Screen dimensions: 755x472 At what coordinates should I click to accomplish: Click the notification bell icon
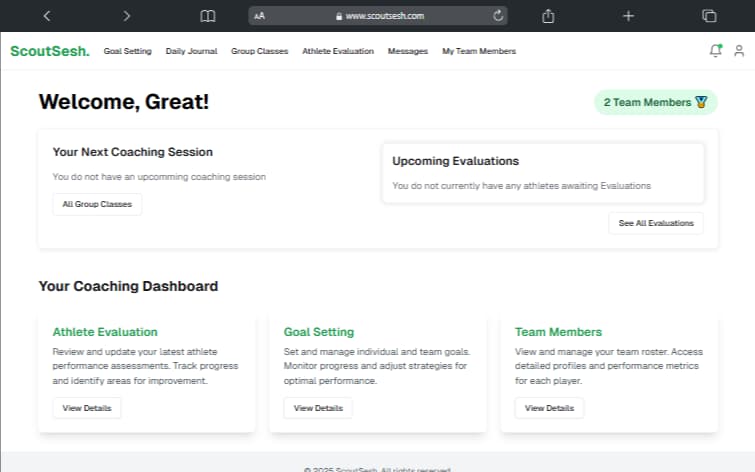715,51
